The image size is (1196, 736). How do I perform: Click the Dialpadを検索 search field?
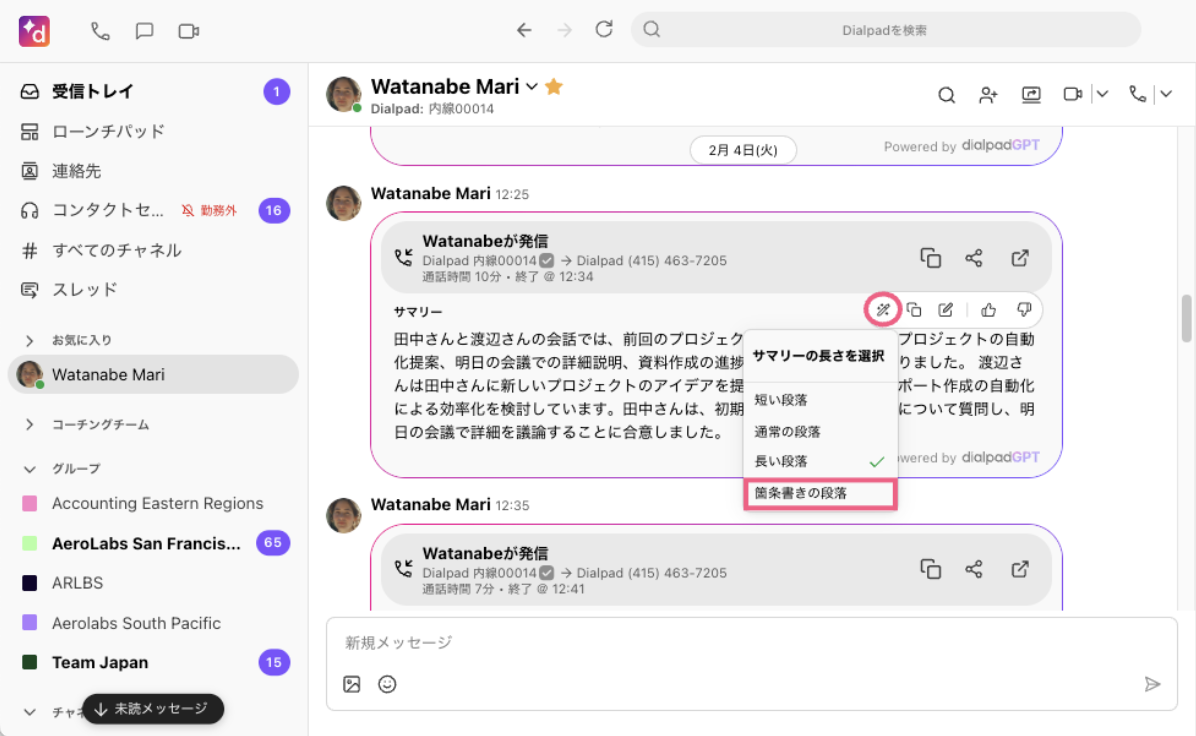[886, 30]
